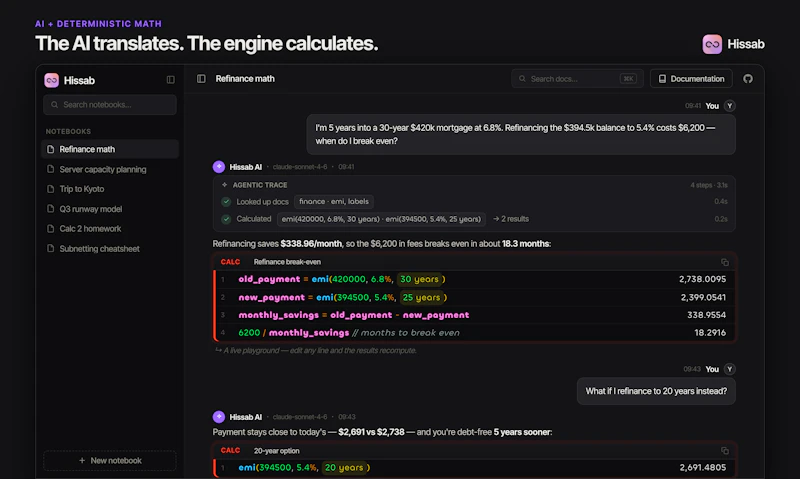
Task: Create a New notebook
Action: point(110,461)
